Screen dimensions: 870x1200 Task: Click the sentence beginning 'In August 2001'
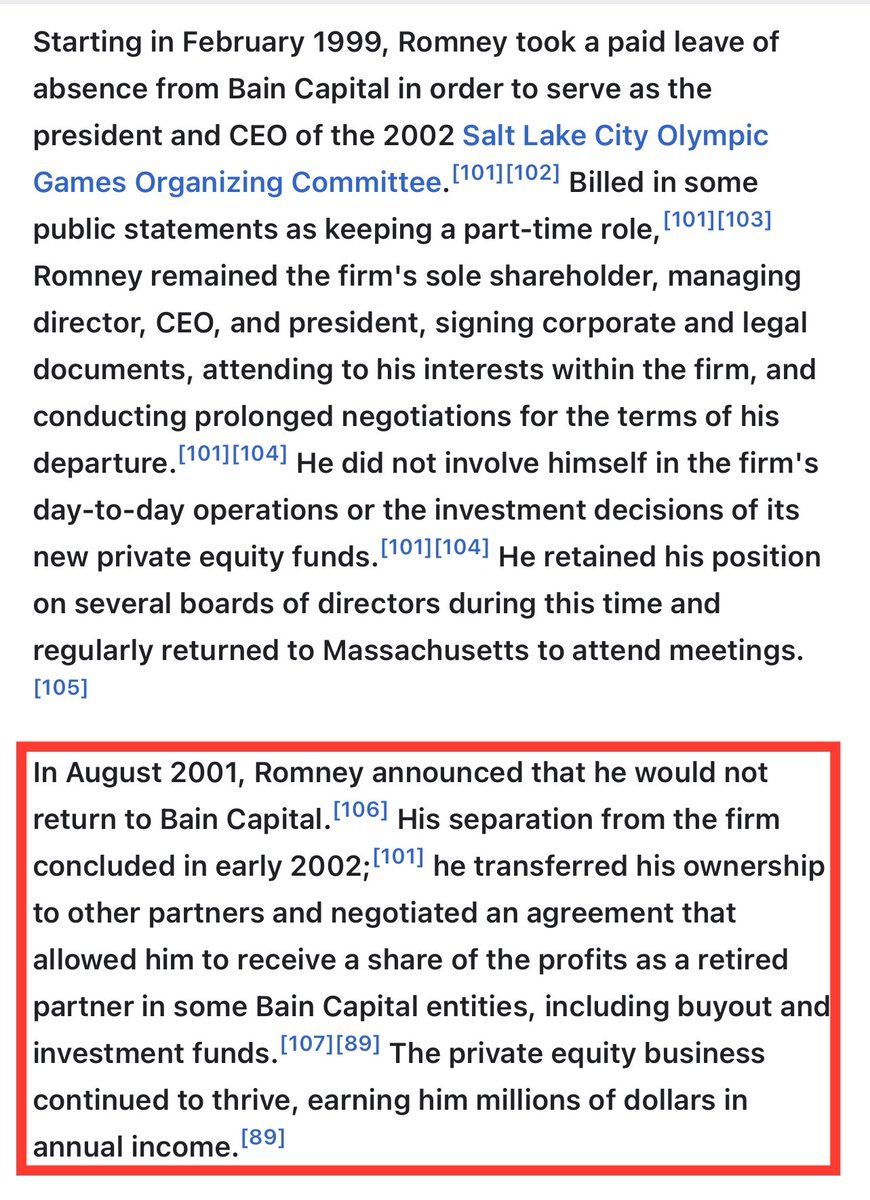[400, 774]
